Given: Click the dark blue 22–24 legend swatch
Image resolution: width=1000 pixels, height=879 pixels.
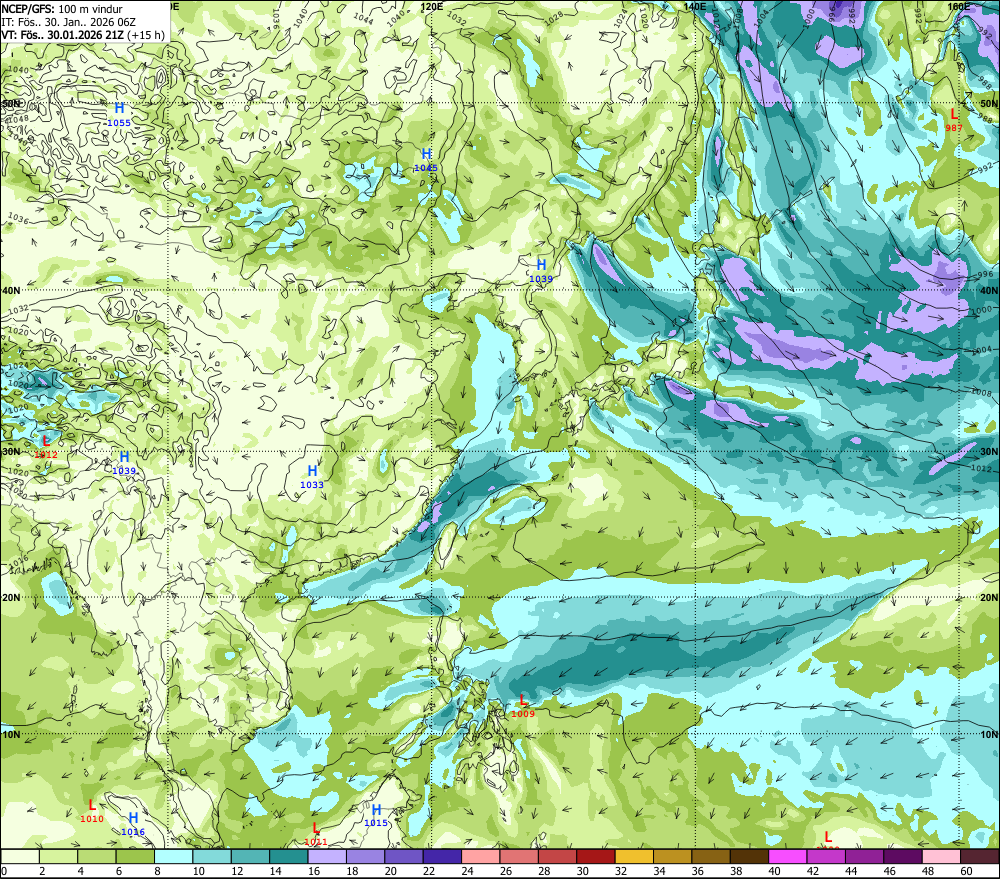Looking at the screenshot, I should (x=442, y=856).
